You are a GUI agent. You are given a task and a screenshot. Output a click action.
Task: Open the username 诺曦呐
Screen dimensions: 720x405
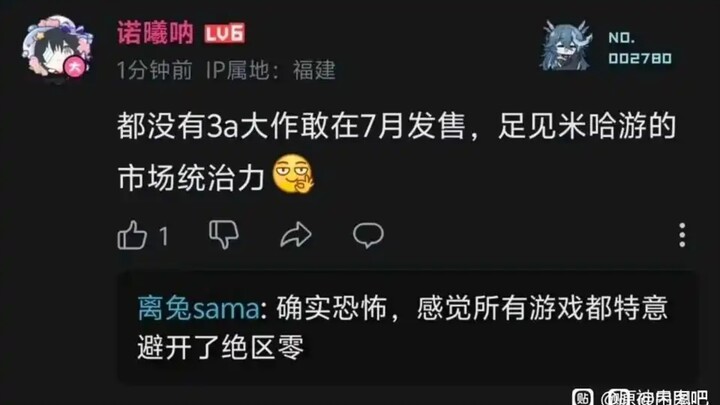click(x=155, y=33)
